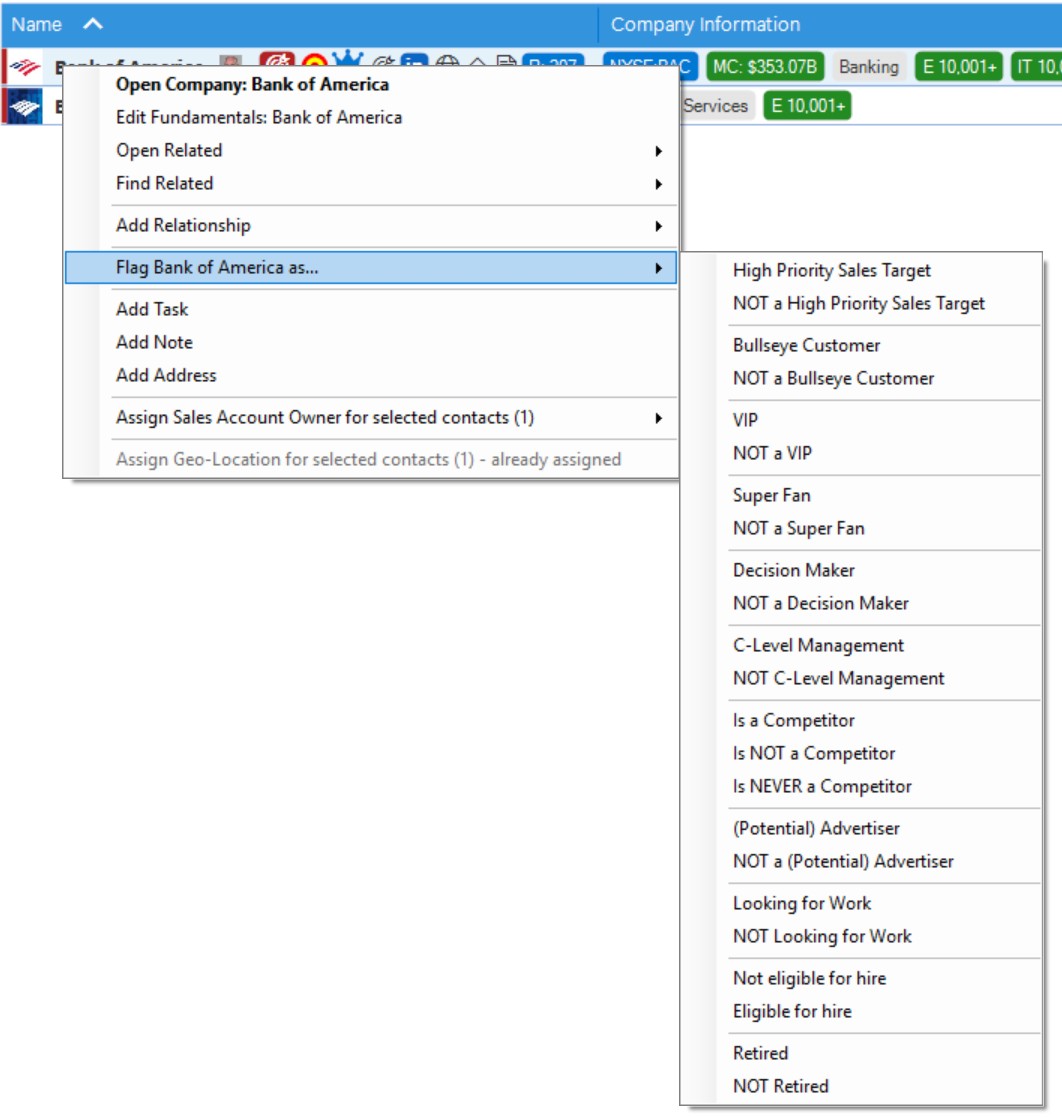
Task: Open Assign Sales Account Owner for selected contacts
Action: pyautogui.click(x=370, y=417)
